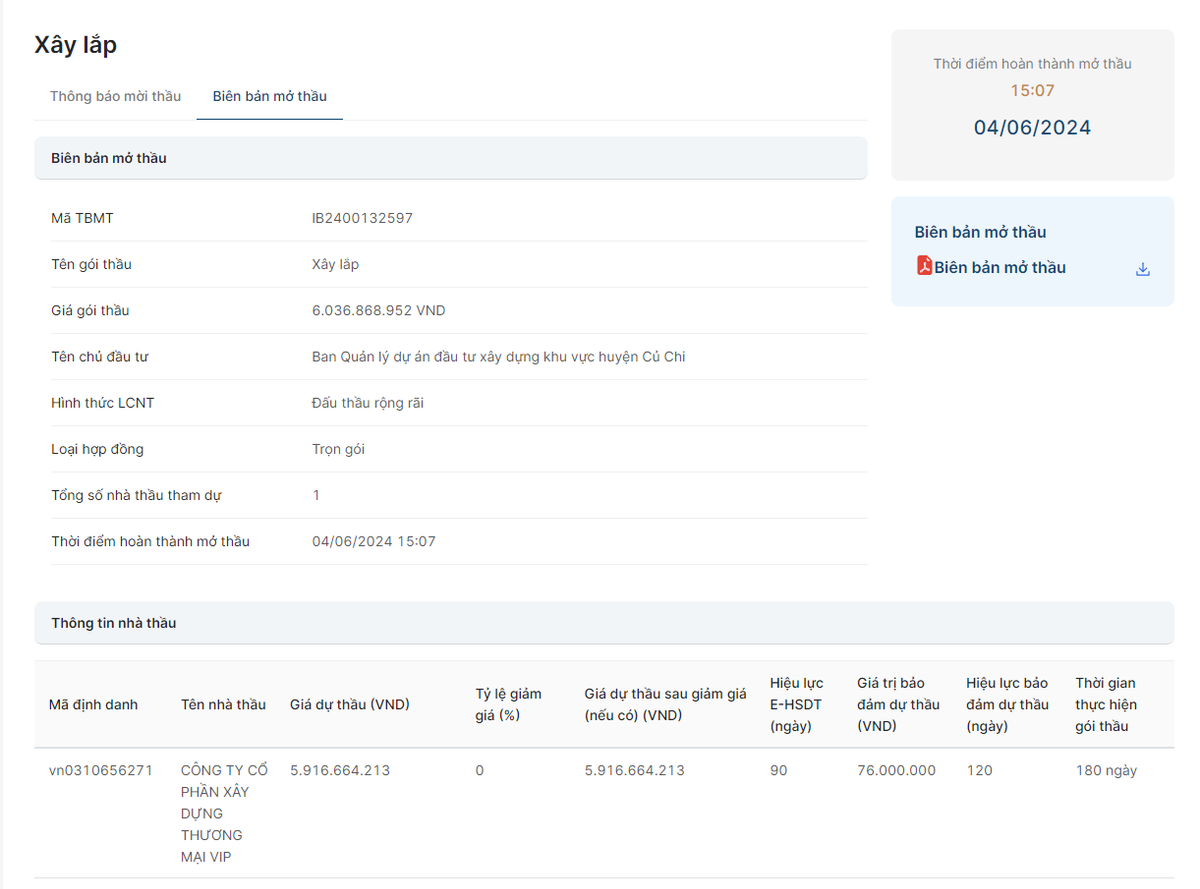
Task: Click the Hiệu lực E-HSDT column header
Action: (x=796, y=704)
